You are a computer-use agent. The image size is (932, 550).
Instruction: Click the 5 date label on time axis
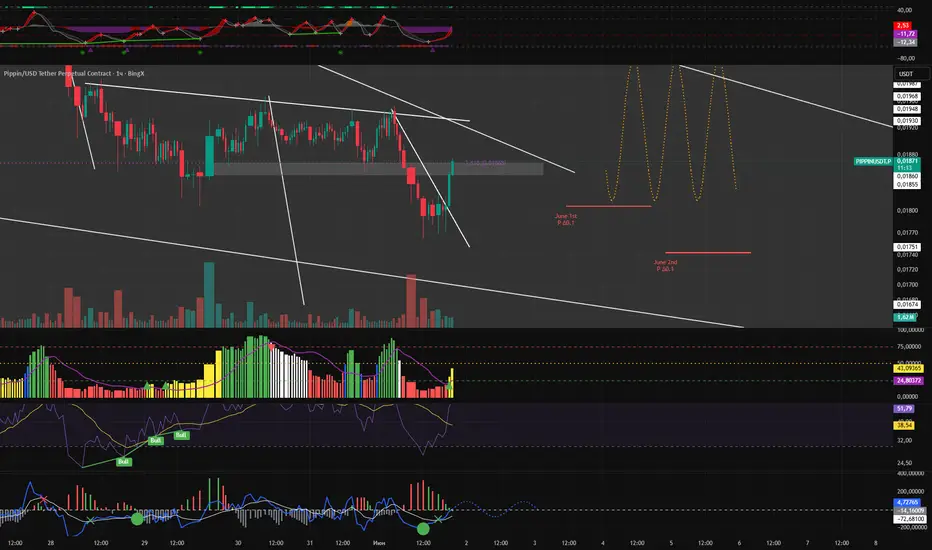coord(671,543)
